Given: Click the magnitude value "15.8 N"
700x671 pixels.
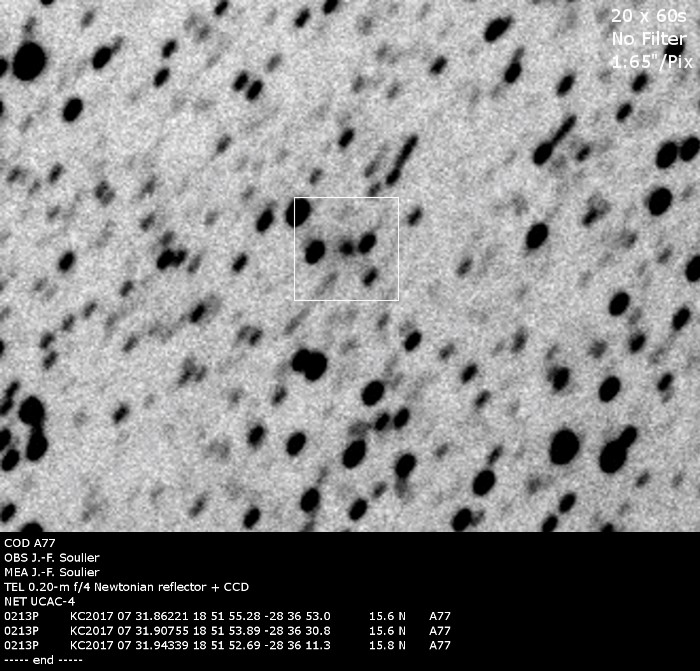Looking at the screenshot, I should click(x=387, y=646).
